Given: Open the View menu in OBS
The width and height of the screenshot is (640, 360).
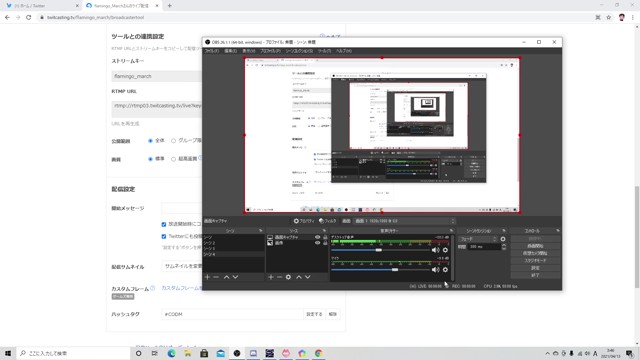Looking at the screenshot, I should 249,51.
